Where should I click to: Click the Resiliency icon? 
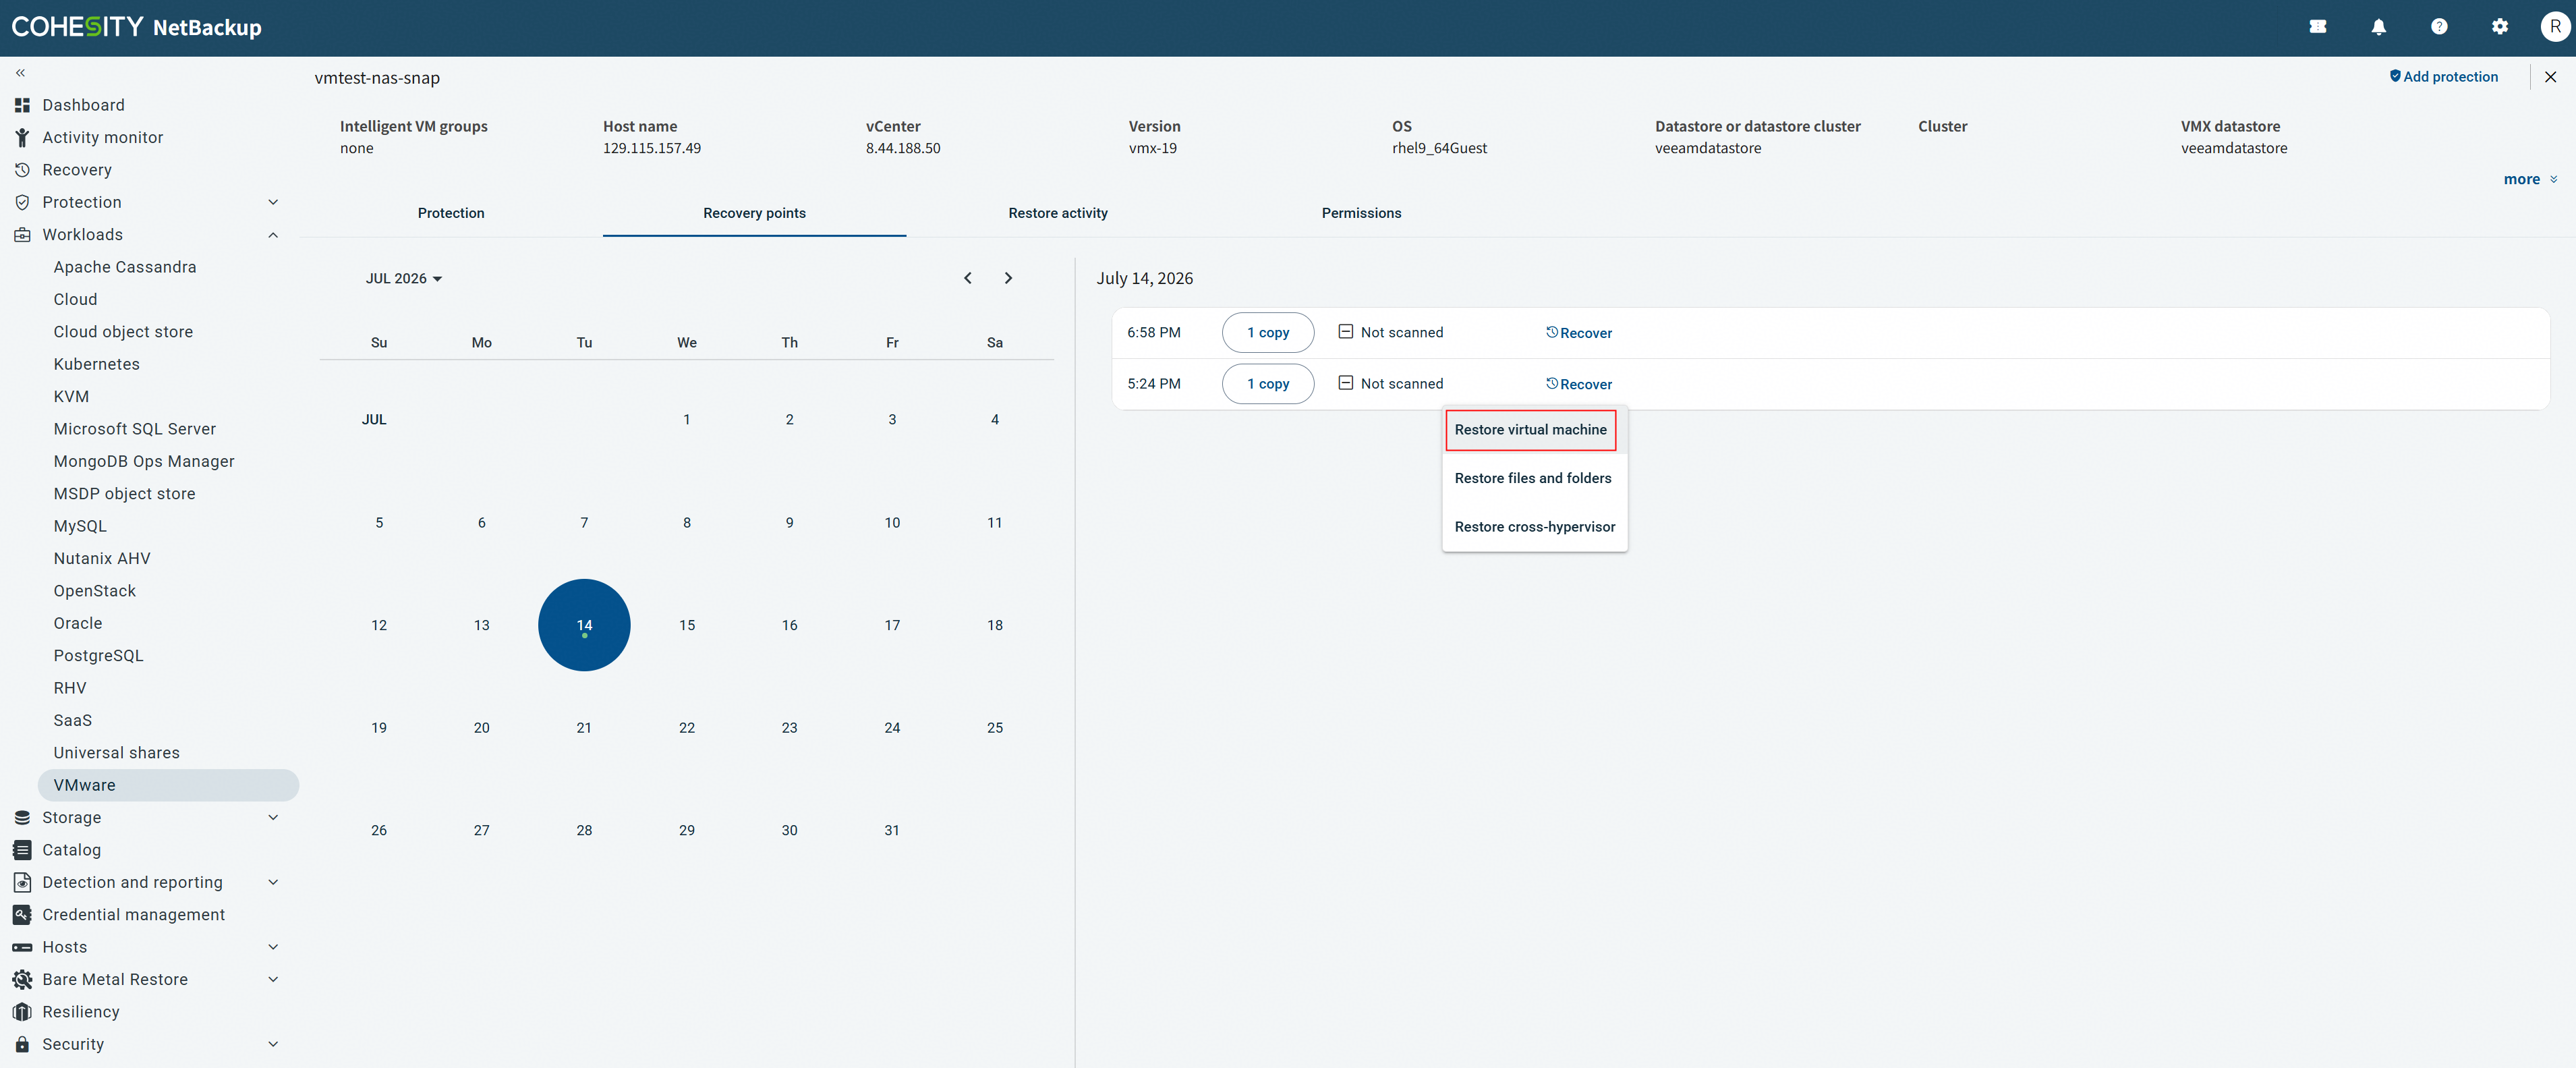click(22, 1012)
